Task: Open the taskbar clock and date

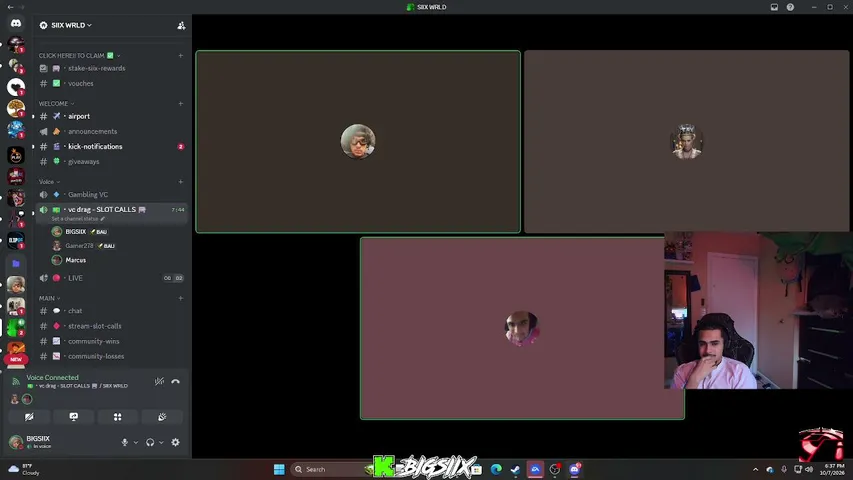Action: pyautogui.click(x=834, y=469)
